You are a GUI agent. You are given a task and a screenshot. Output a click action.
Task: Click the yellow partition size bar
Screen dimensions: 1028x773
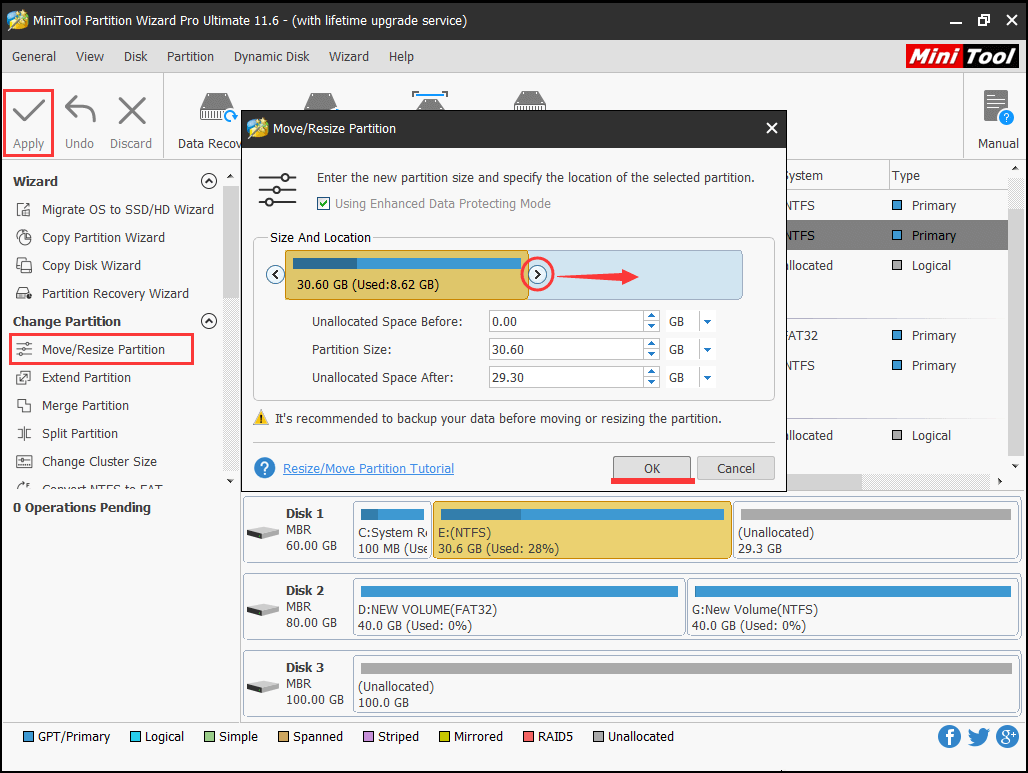click(x=406, y=275)
